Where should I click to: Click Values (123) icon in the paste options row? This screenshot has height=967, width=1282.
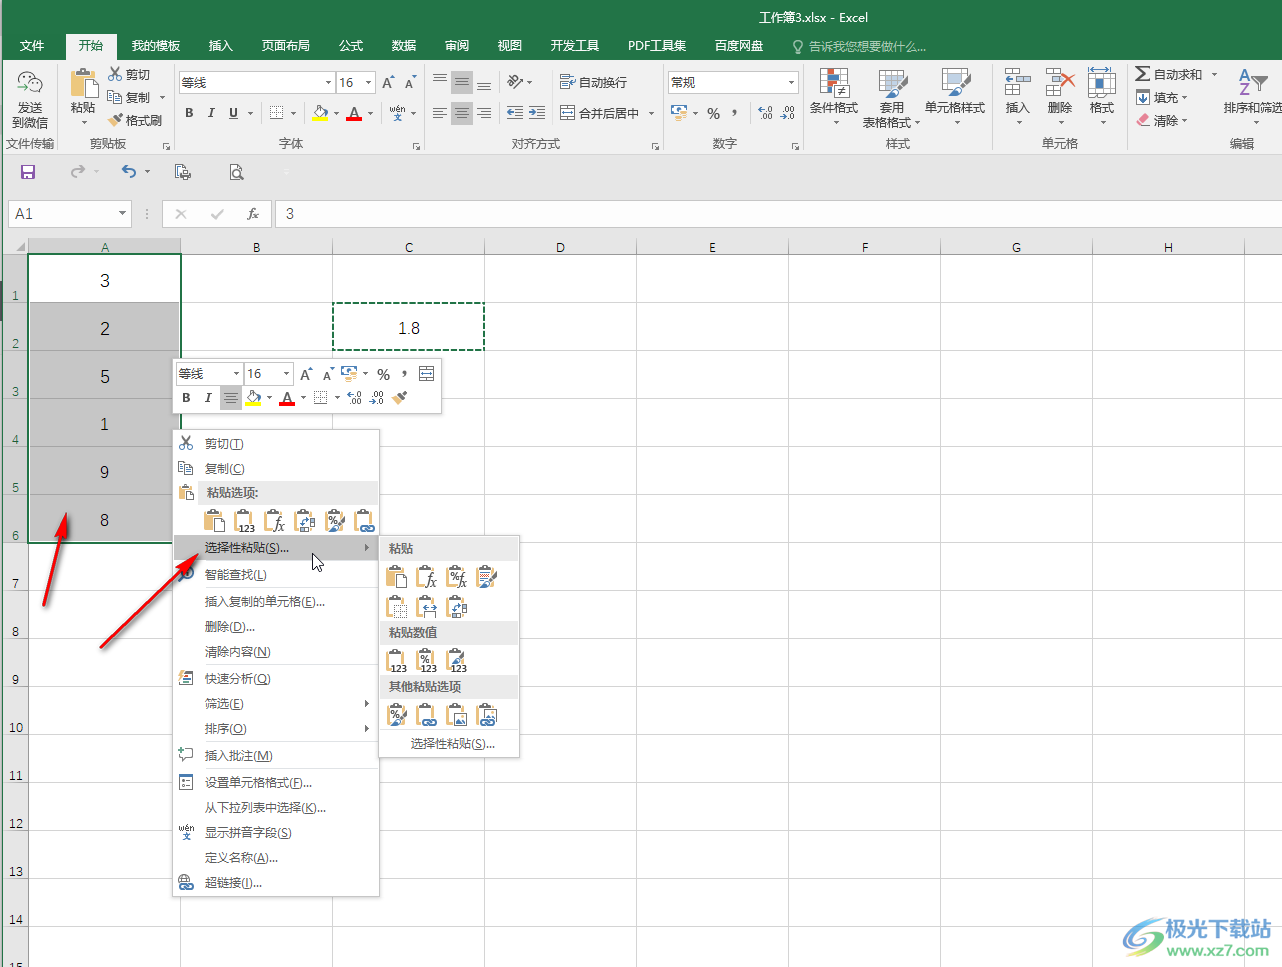coord(245,521)
